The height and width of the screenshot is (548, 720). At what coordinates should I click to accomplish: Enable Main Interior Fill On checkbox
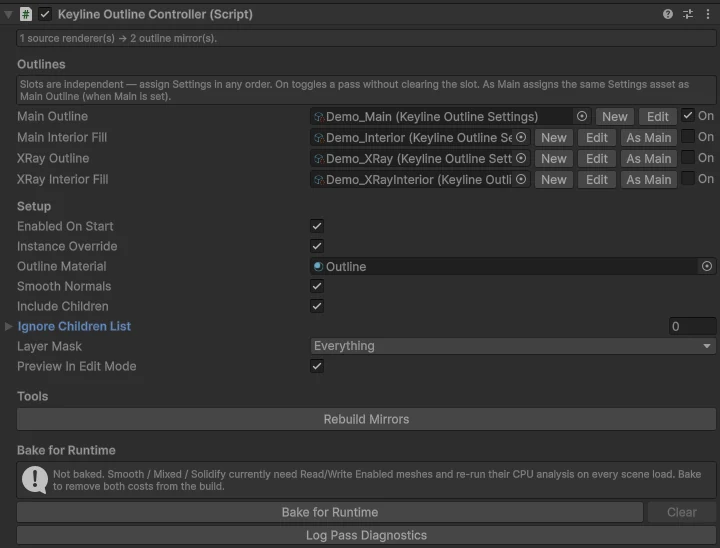(x=687, y=136)
